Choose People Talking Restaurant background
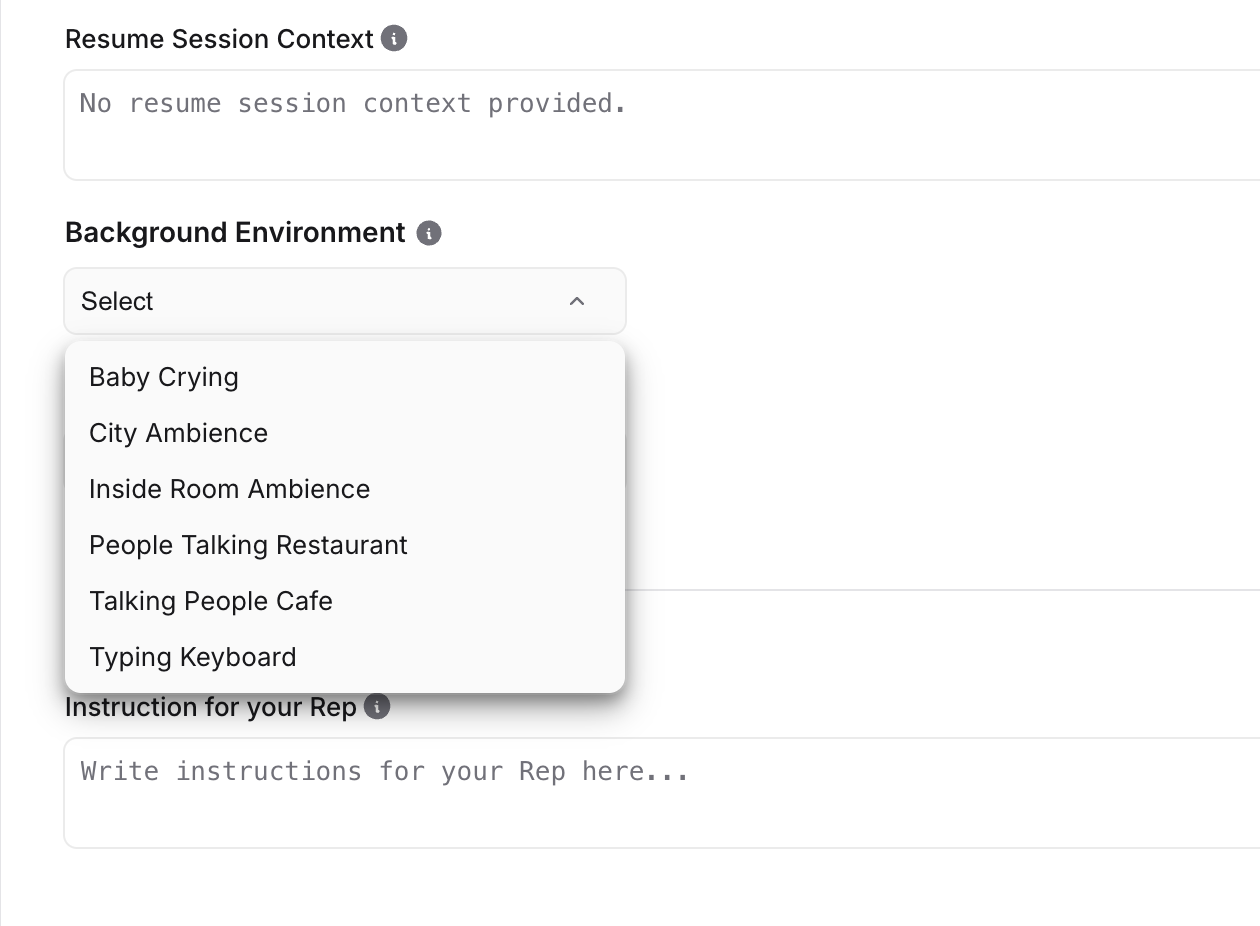This screenshot has width=1260, height=926. point(249,545)
